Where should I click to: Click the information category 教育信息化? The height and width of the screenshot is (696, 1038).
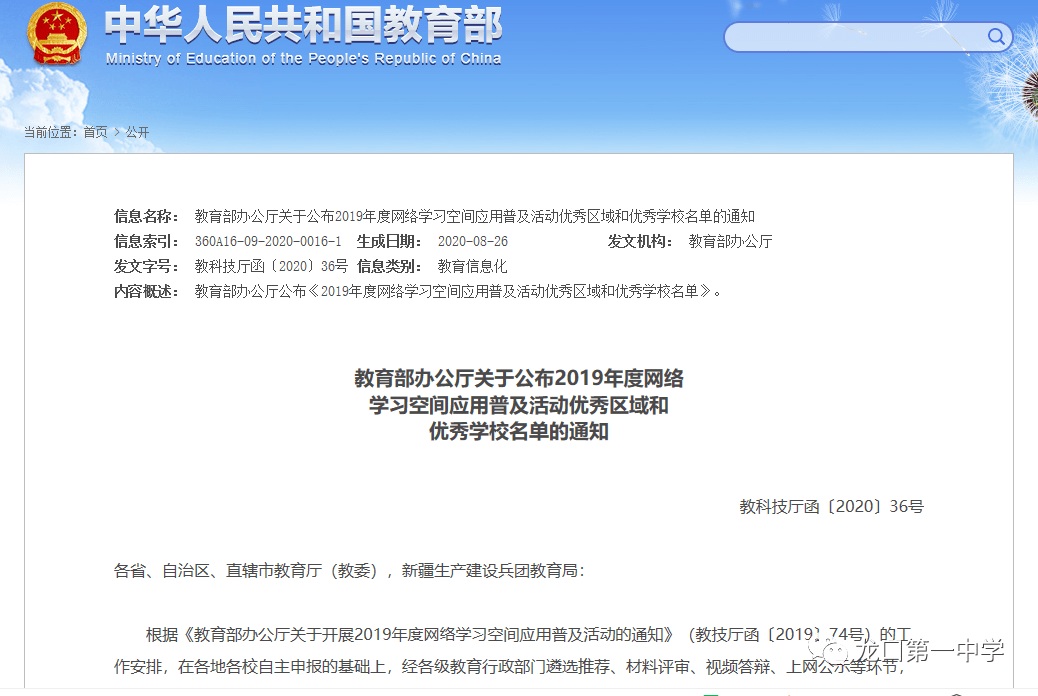[472, 266]
